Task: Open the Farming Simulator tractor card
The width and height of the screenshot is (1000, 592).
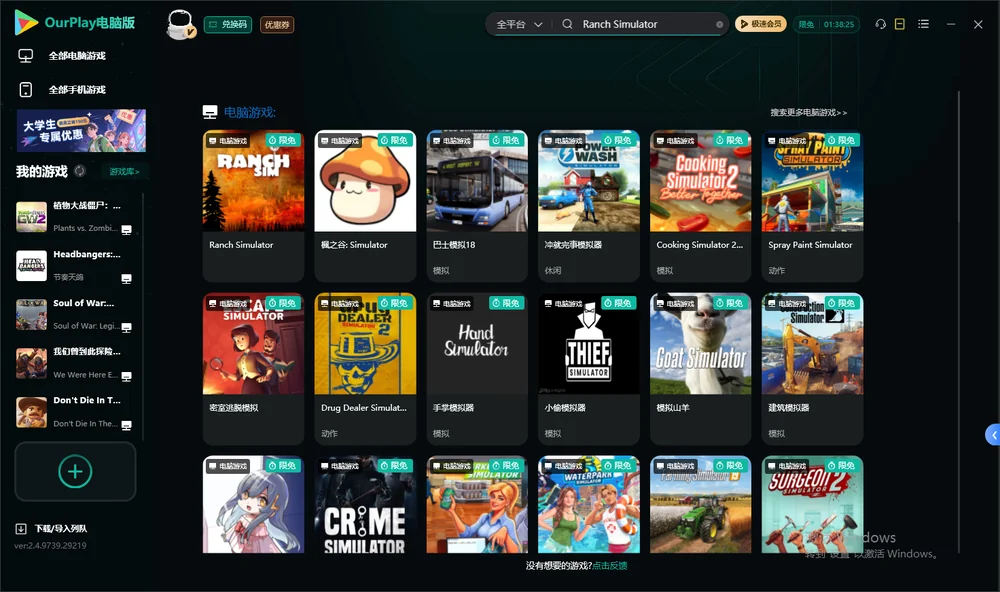Action: click(x=700, y=505)
